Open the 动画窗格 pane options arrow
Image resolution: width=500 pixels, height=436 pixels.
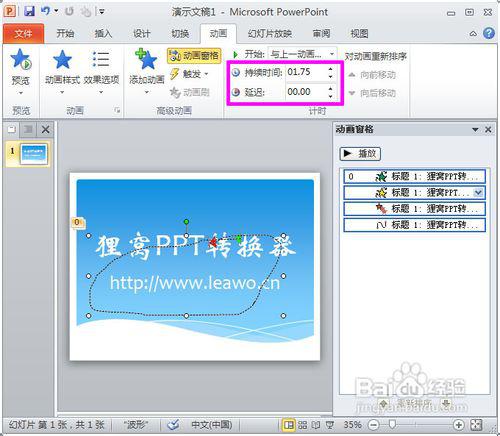[475, 129]
